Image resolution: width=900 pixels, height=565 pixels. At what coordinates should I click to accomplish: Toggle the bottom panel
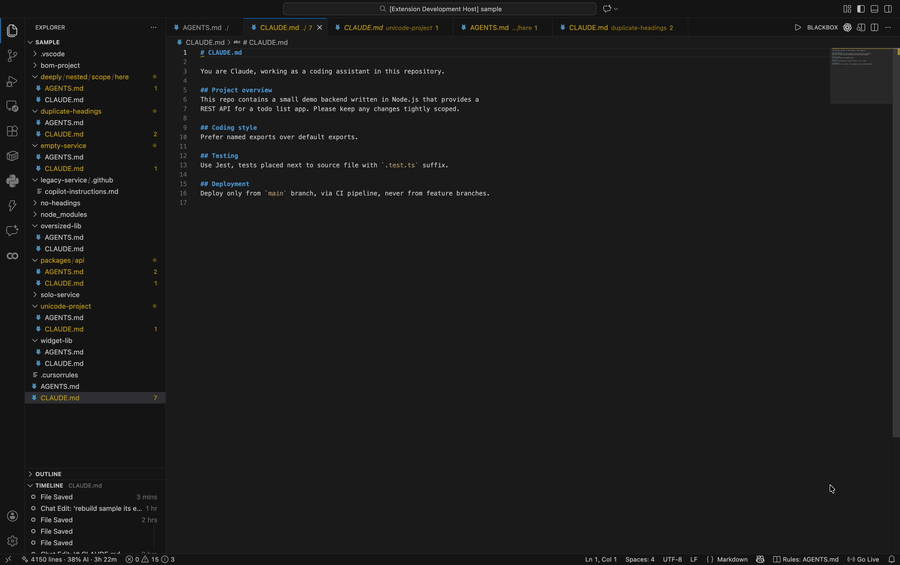(874, 9)
